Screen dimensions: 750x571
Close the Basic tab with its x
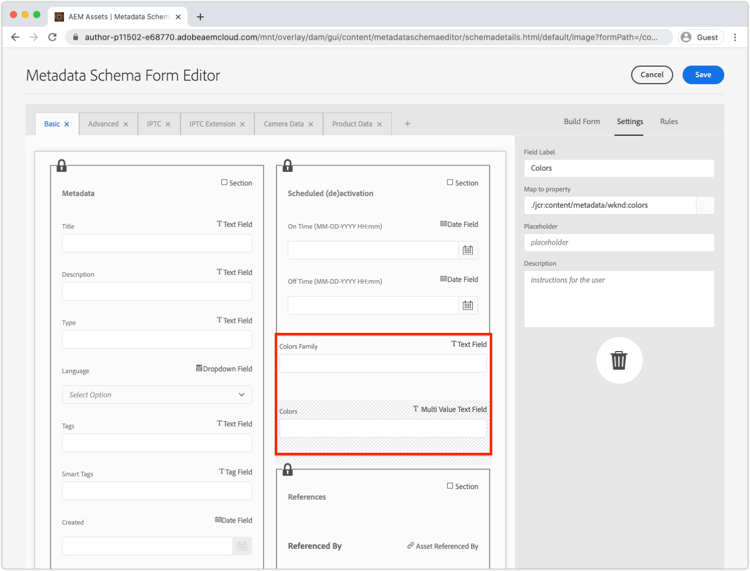tap(67, 124)
